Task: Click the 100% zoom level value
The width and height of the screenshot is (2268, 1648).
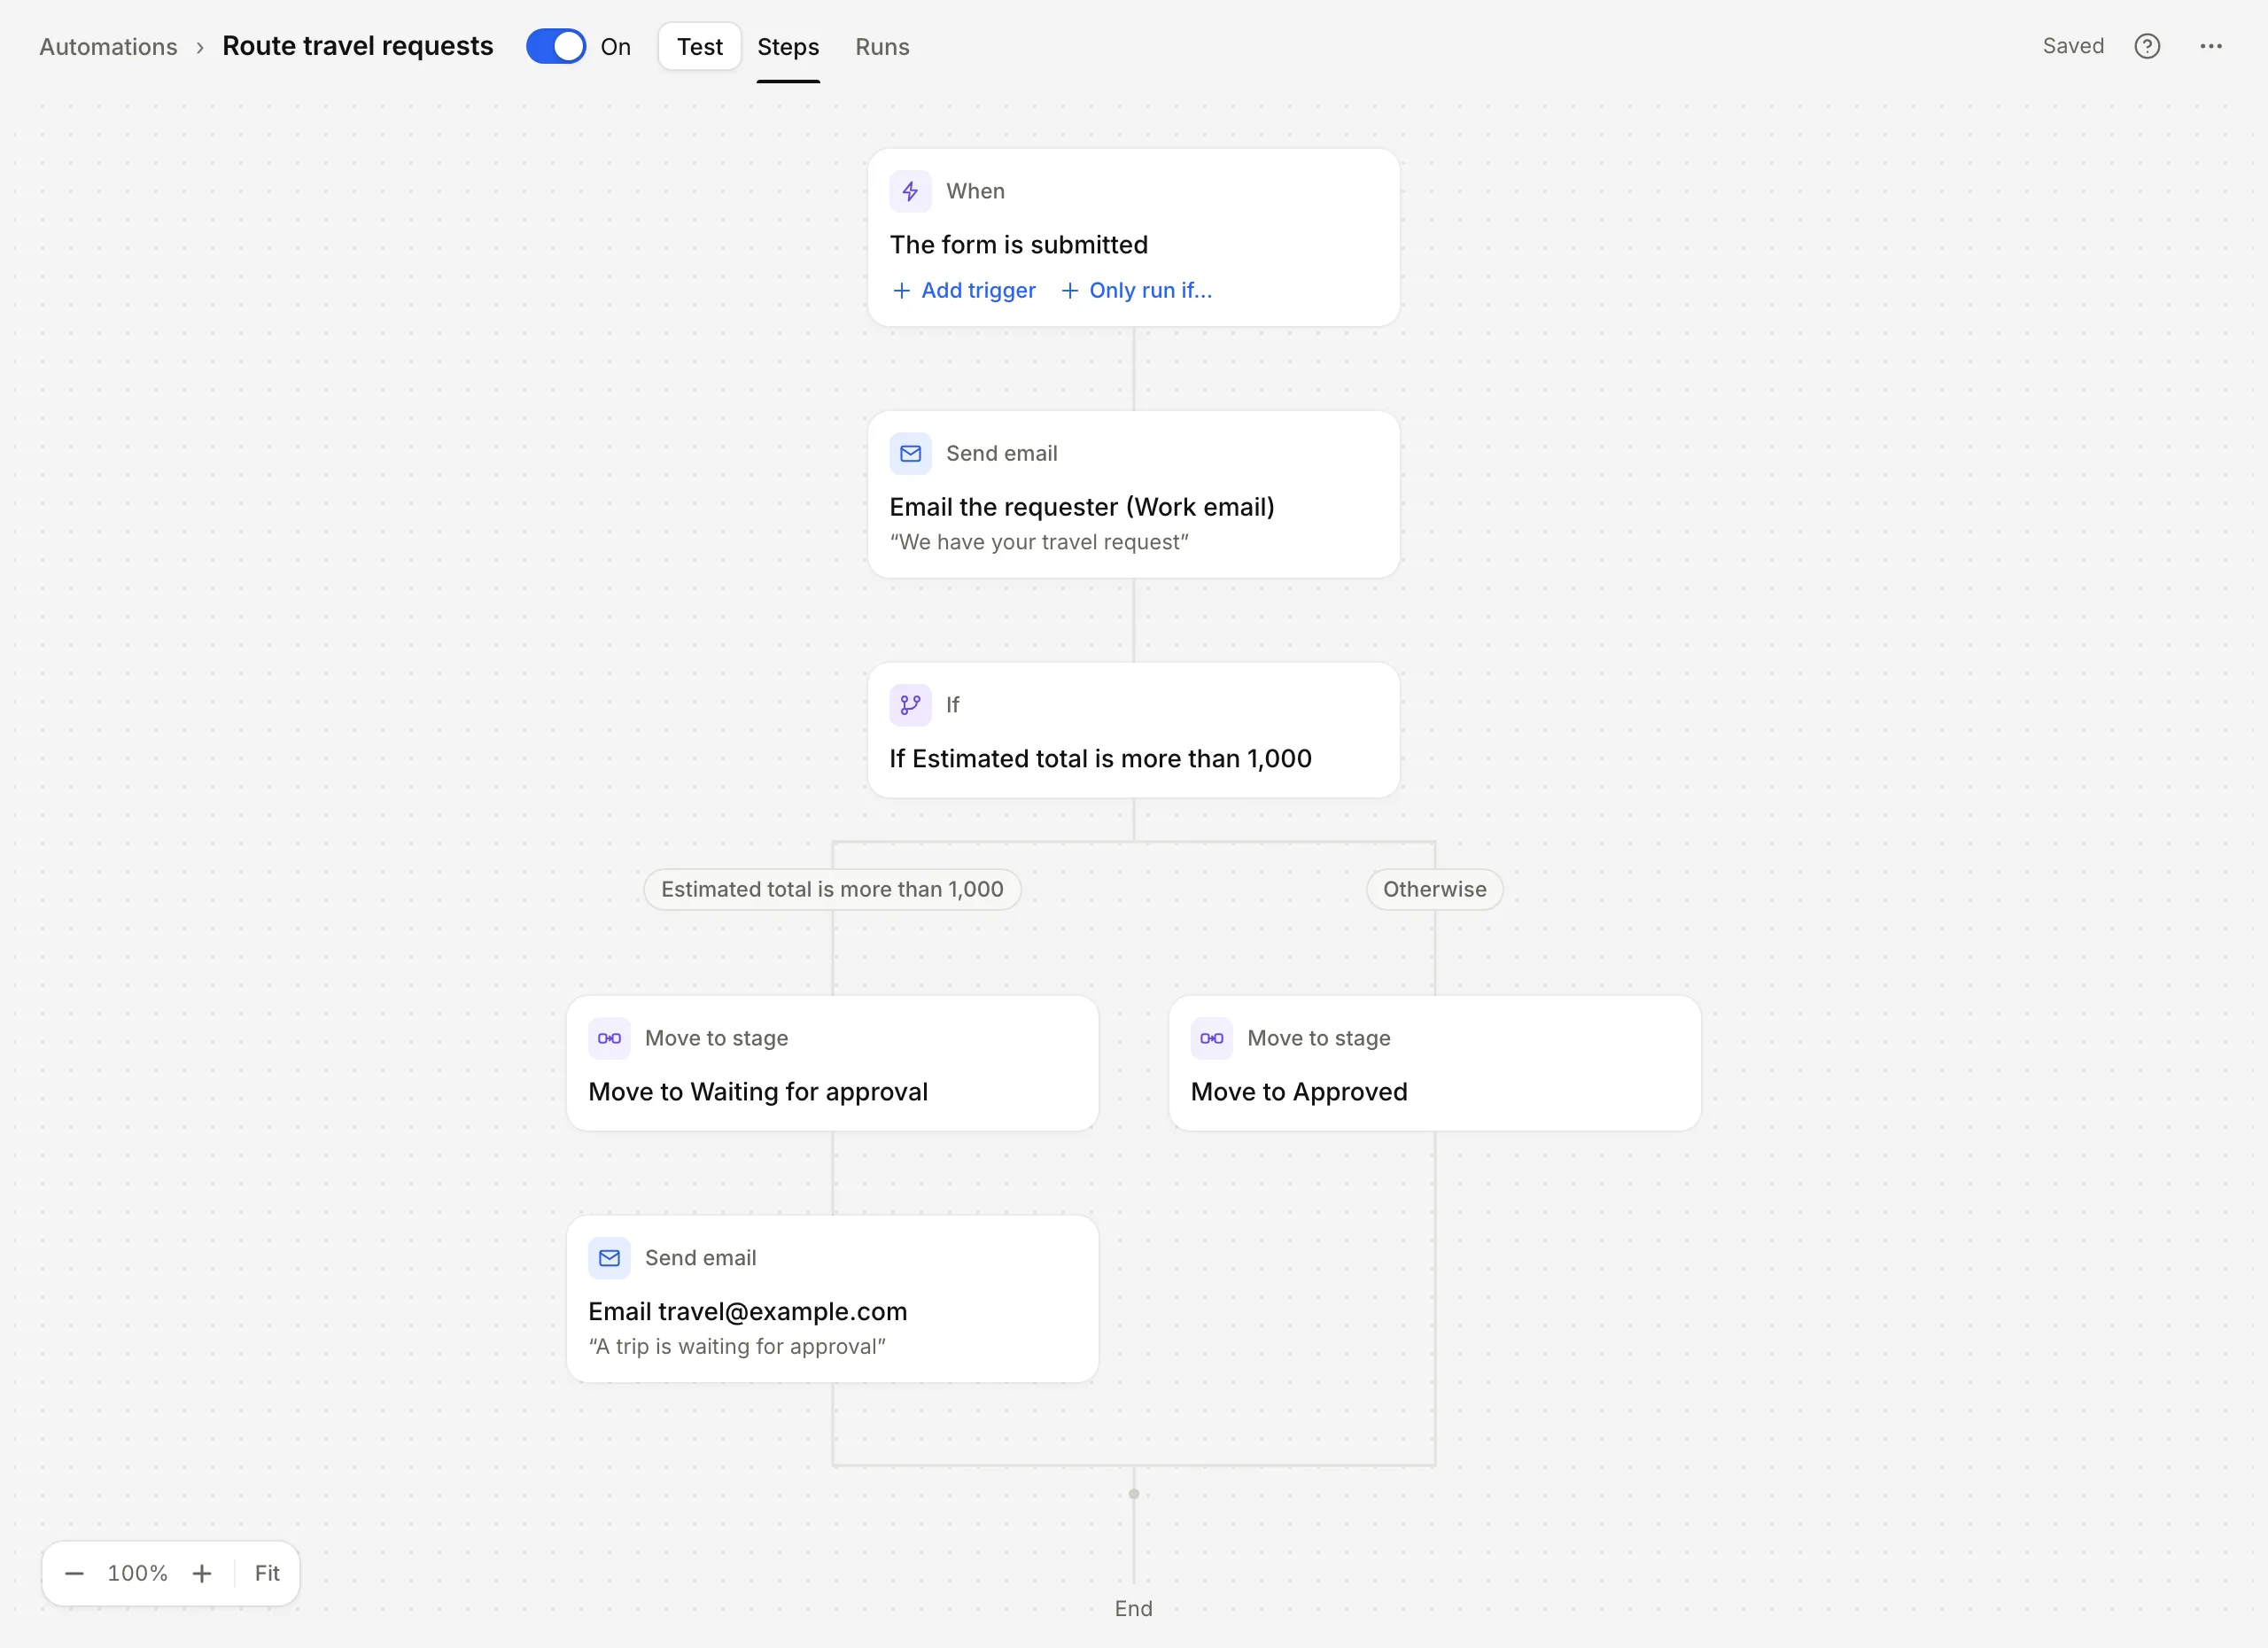Action: click(138, 1573)
